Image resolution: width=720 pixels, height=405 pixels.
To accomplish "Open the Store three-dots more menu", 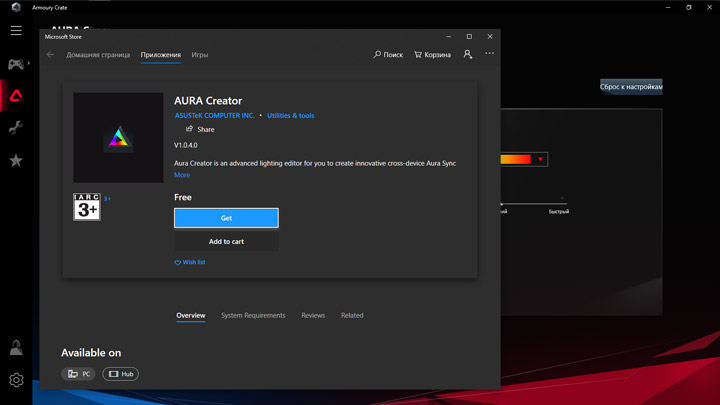I will (x=489, y=54).
